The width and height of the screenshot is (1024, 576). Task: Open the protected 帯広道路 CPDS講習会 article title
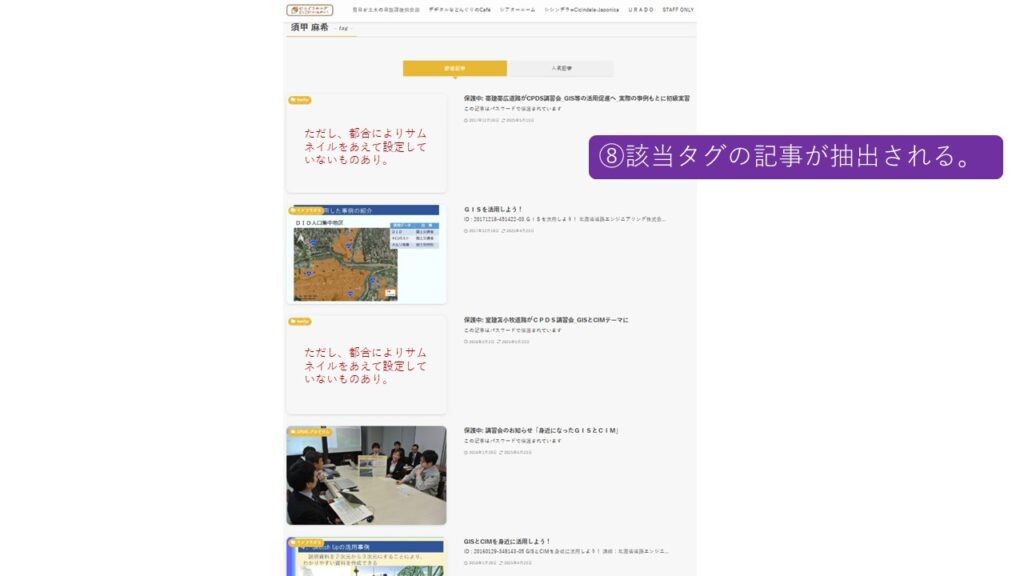pyautogui.click(x=576, y=99)
